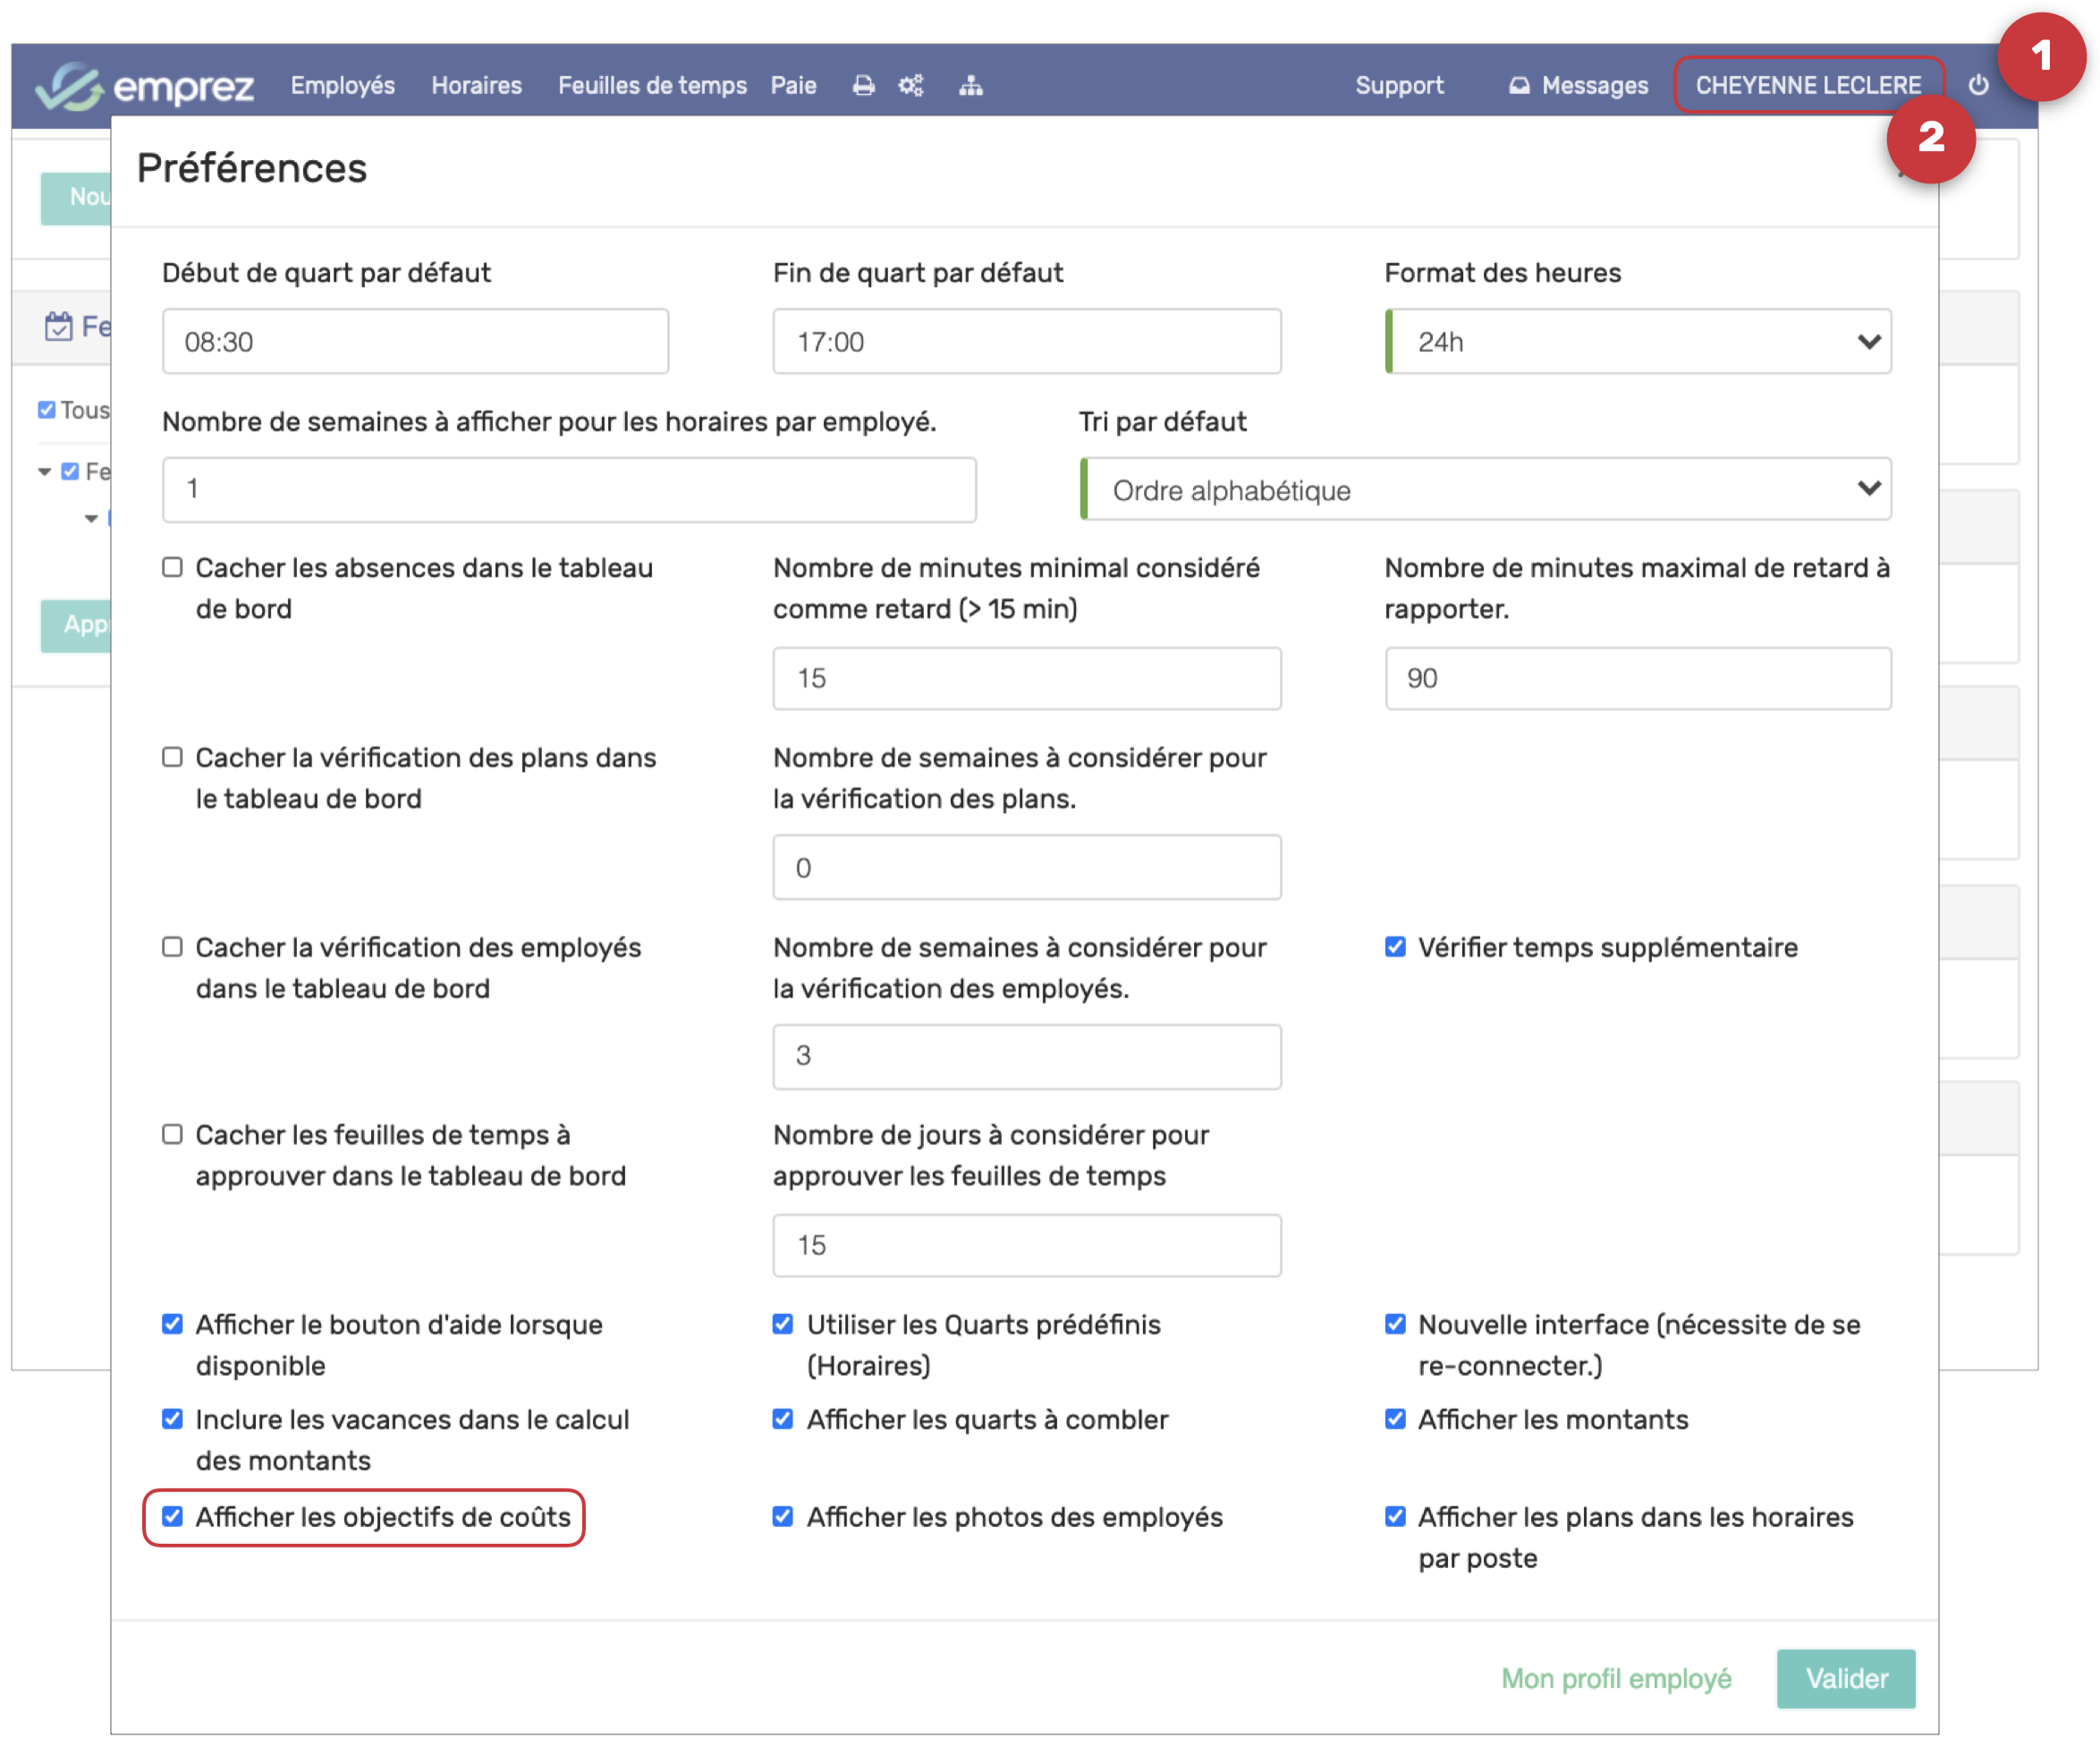Enable Cacher les absences dans le tableau

pyautogui.click(x=172, y=567)
